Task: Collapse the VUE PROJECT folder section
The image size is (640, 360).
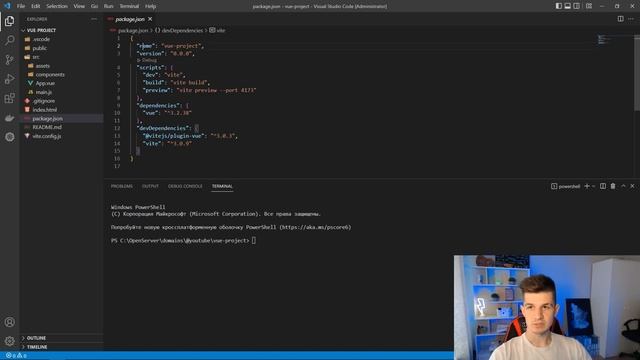Action: 41,30
